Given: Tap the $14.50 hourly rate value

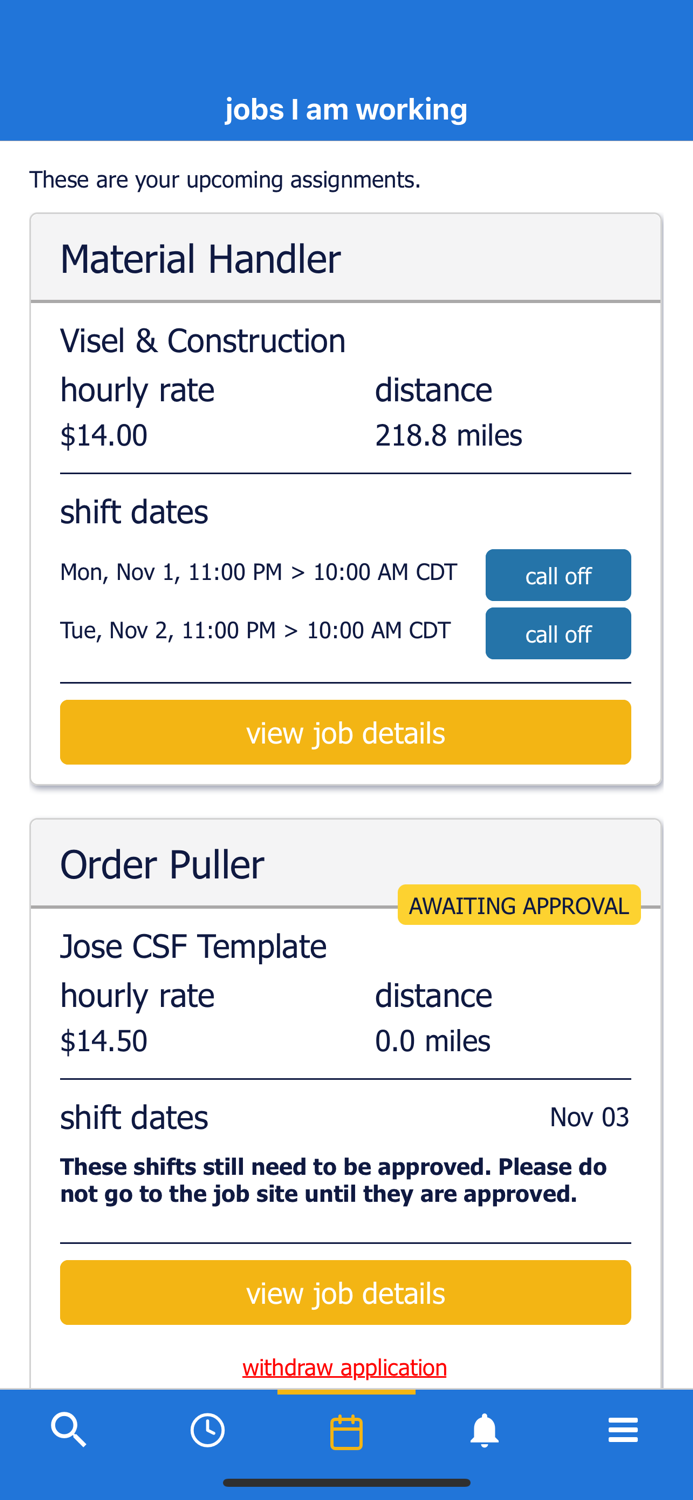Looking at the screenshot, I should click(104, 1041).
